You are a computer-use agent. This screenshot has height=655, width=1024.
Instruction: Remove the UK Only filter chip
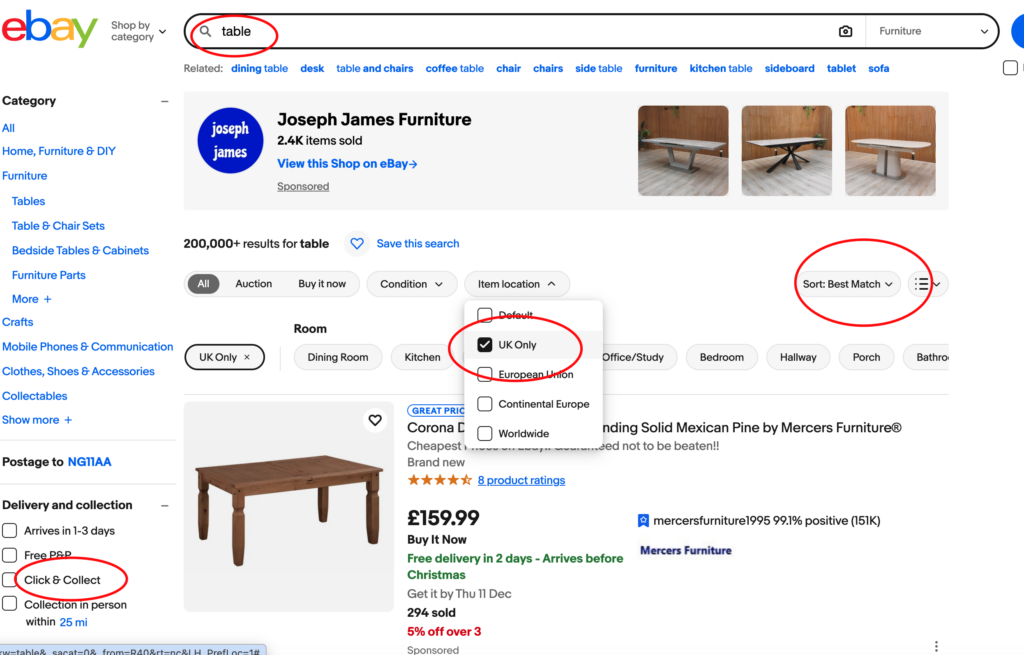(247, 357)
